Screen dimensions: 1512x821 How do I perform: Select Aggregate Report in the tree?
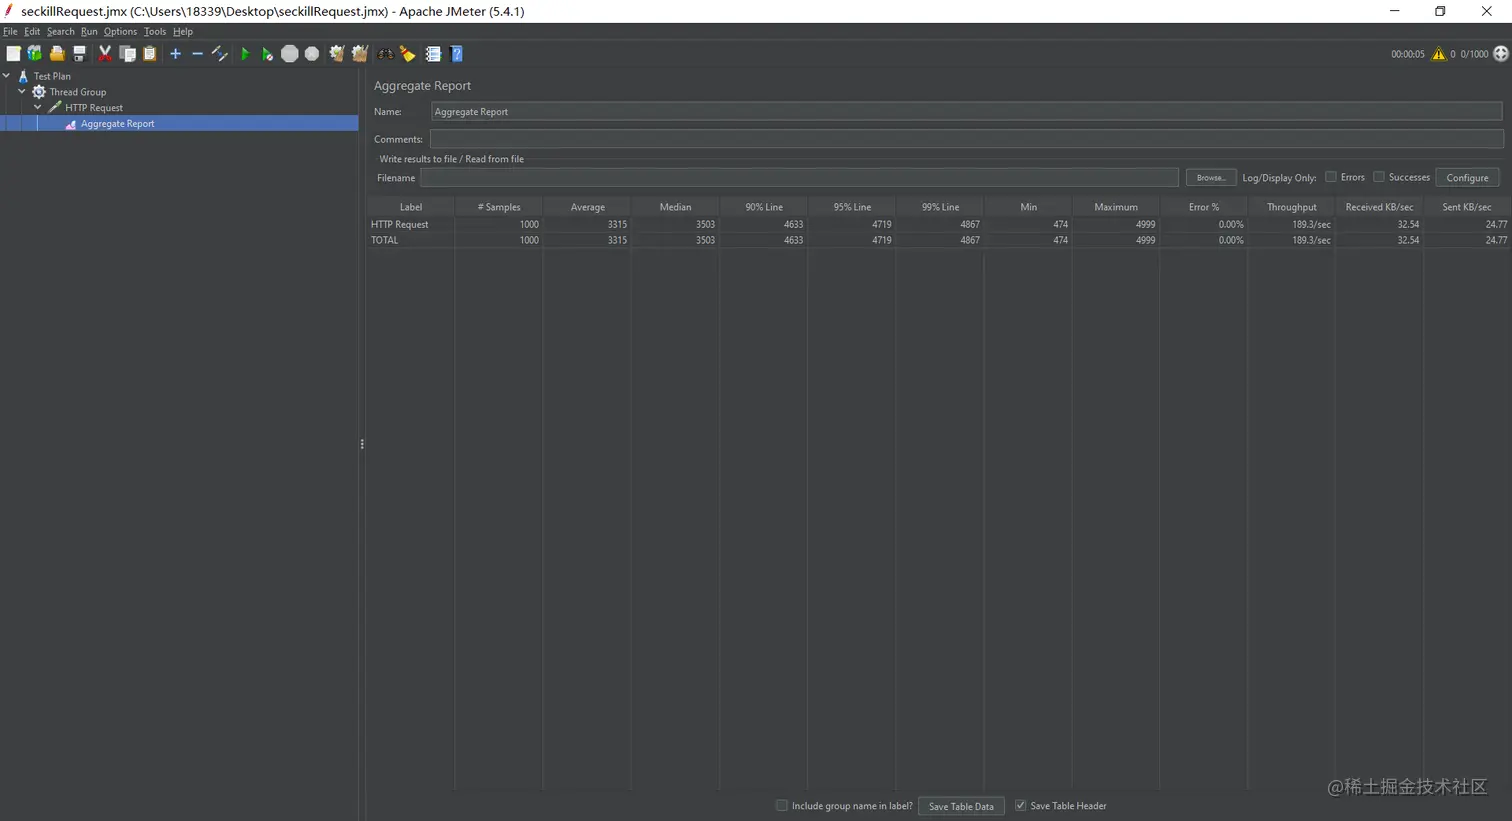tap(118, 124)
